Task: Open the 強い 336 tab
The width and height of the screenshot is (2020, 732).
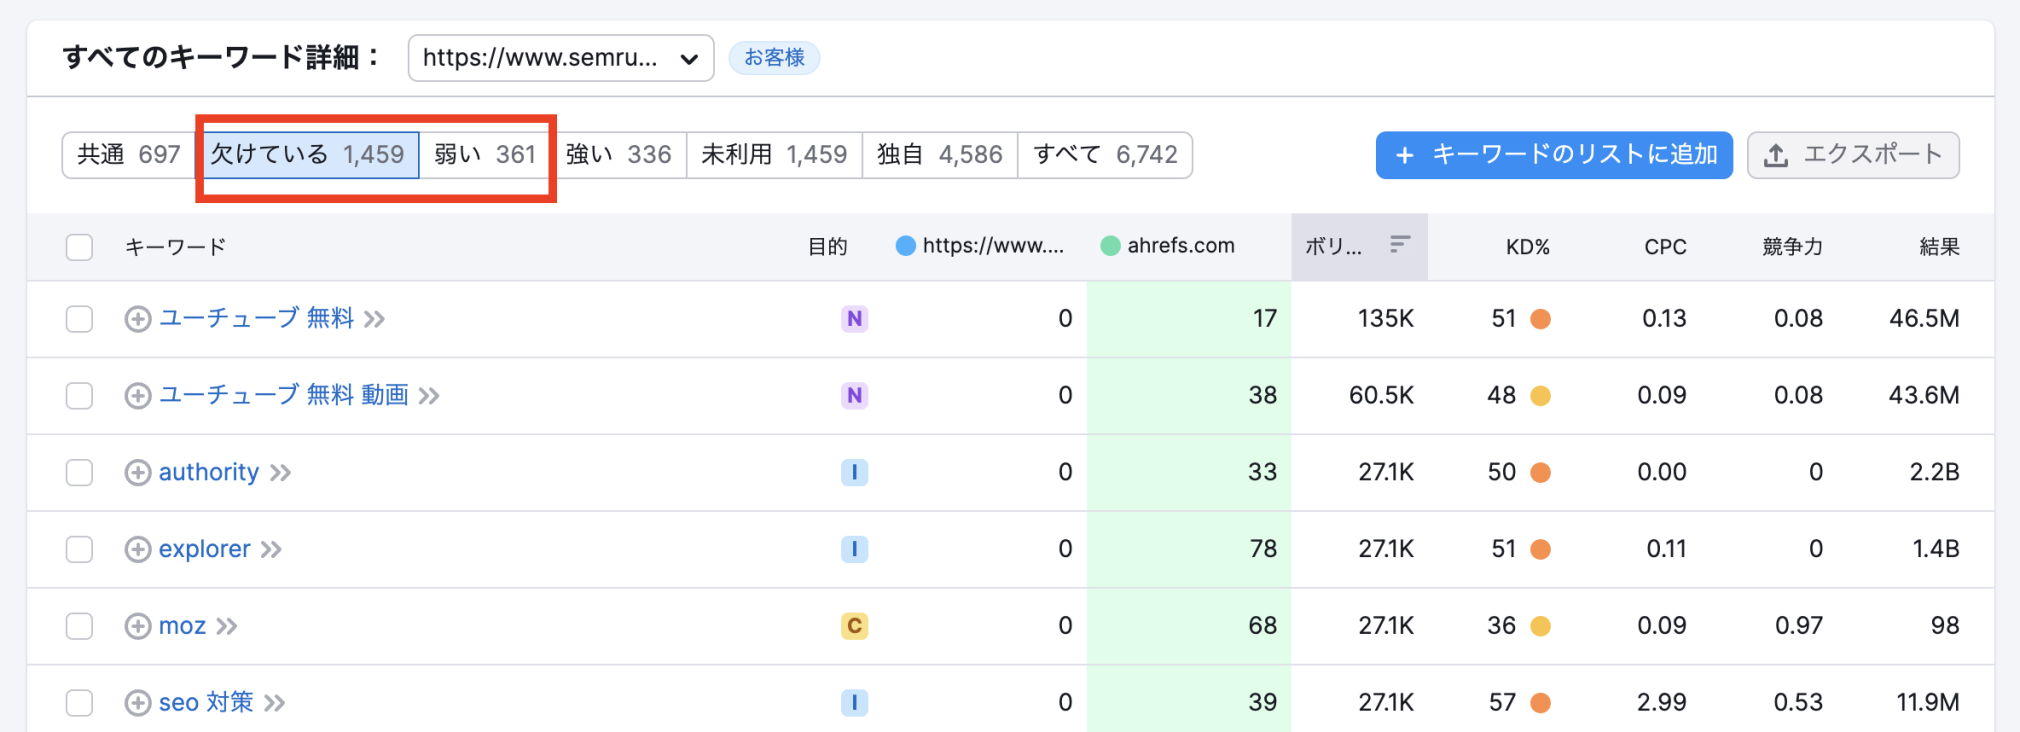Action: (x=619, y=155)
